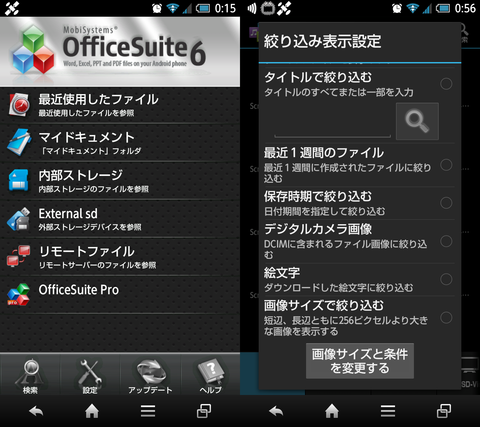
Task: Open the マイドキュメント notebook icon
Action: coord(19,143)
